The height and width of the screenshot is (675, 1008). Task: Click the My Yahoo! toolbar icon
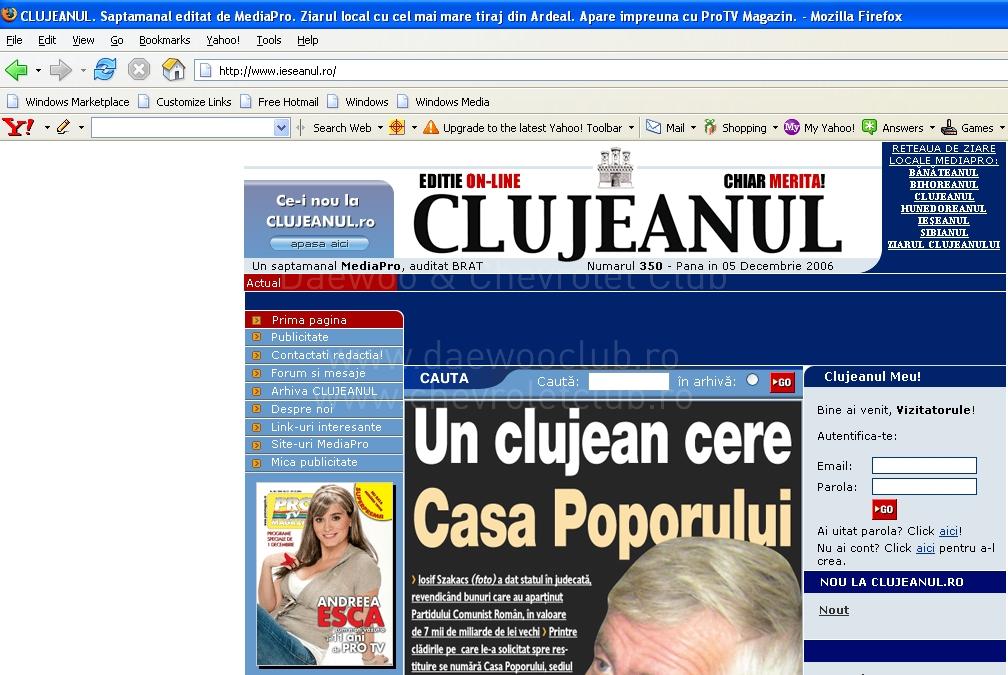tap(792, 127)
